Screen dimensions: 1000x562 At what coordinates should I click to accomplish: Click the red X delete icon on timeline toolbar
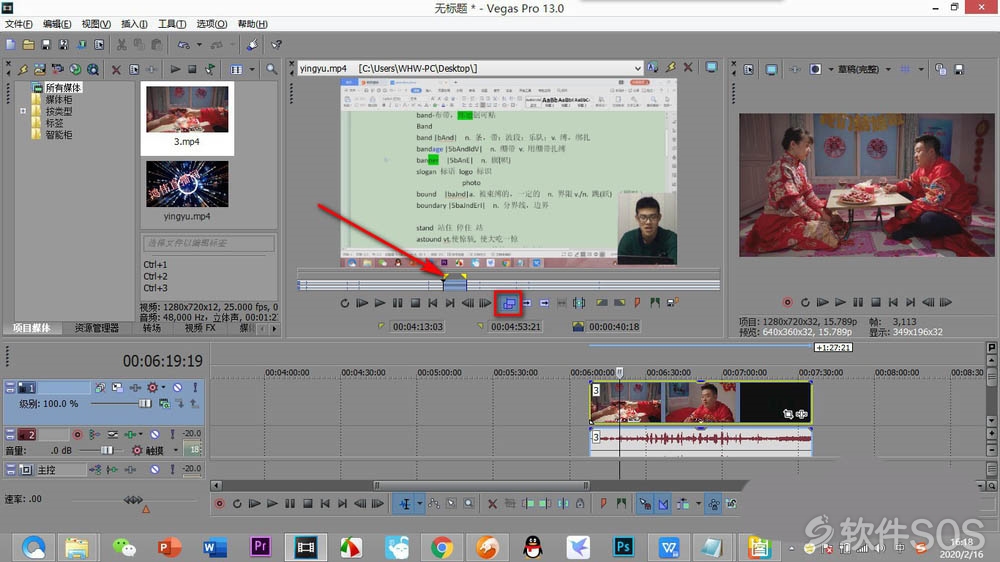tap(492, 504)
